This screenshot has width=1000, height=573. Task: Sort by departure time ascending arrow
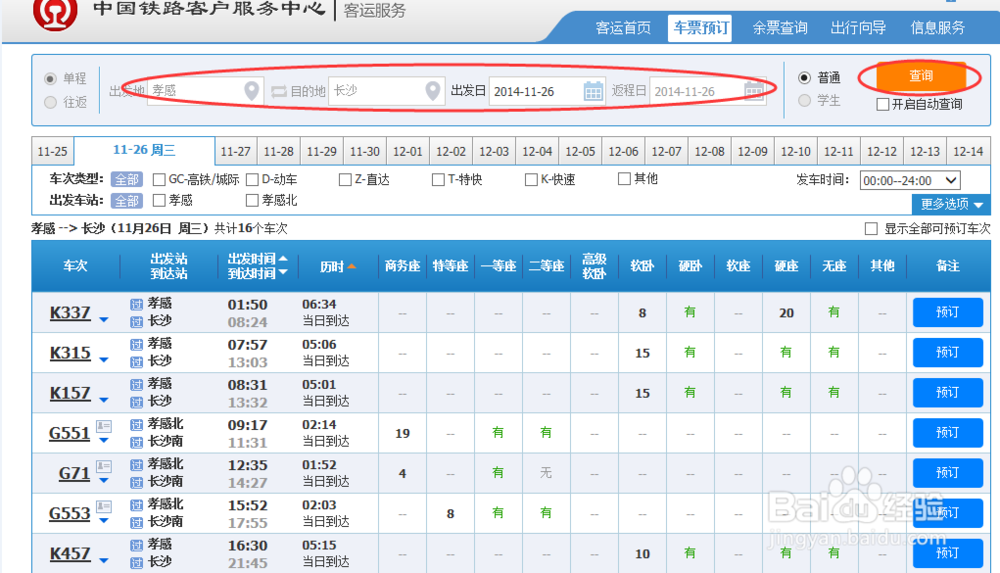283,258
